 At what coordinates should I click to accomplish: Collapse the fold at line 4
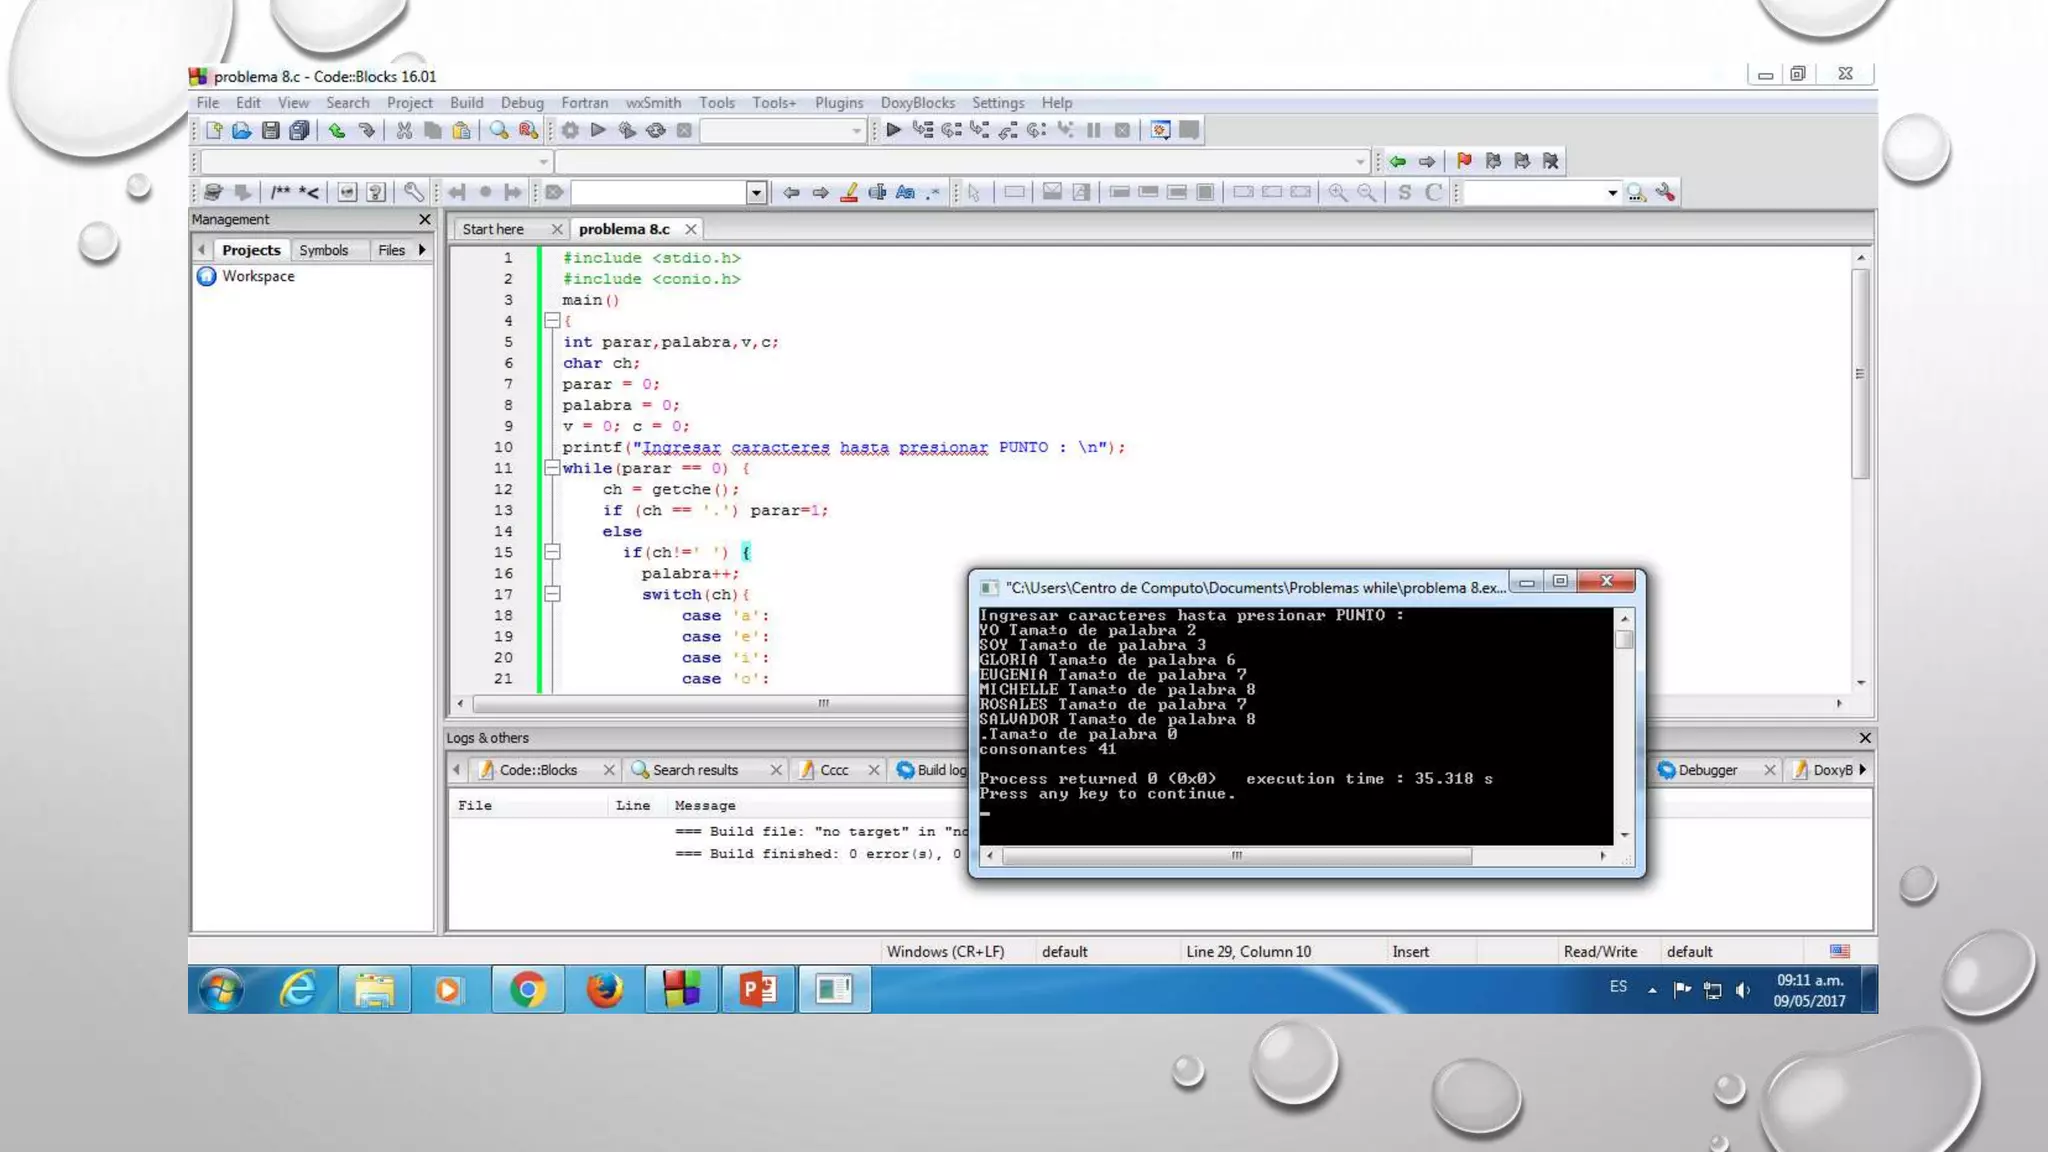[x=552, y=321]
